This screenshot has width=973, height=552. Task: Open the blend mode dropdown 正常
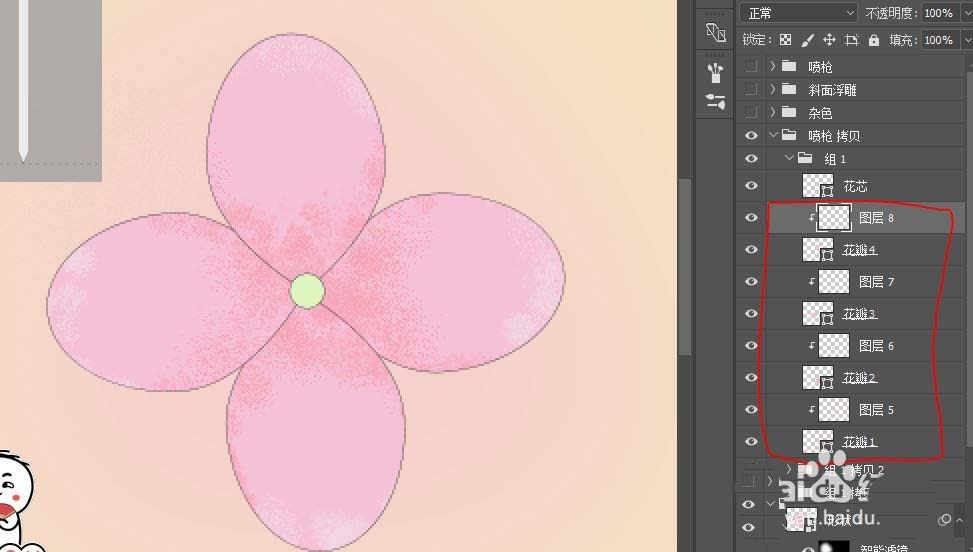click(799, 13)
